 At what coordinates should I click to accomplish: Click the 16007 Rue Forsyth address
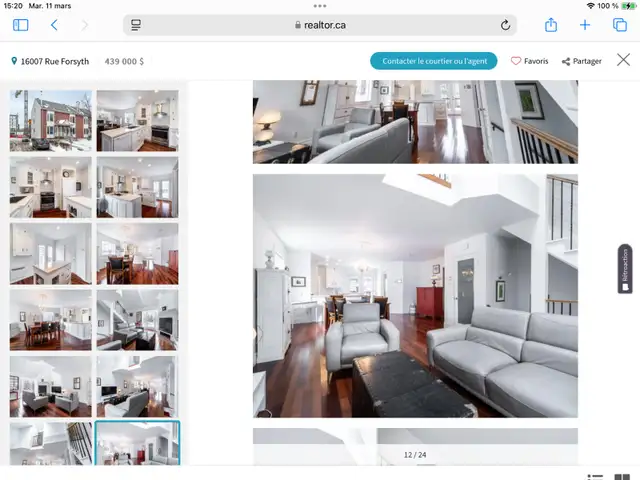(54, 61)
